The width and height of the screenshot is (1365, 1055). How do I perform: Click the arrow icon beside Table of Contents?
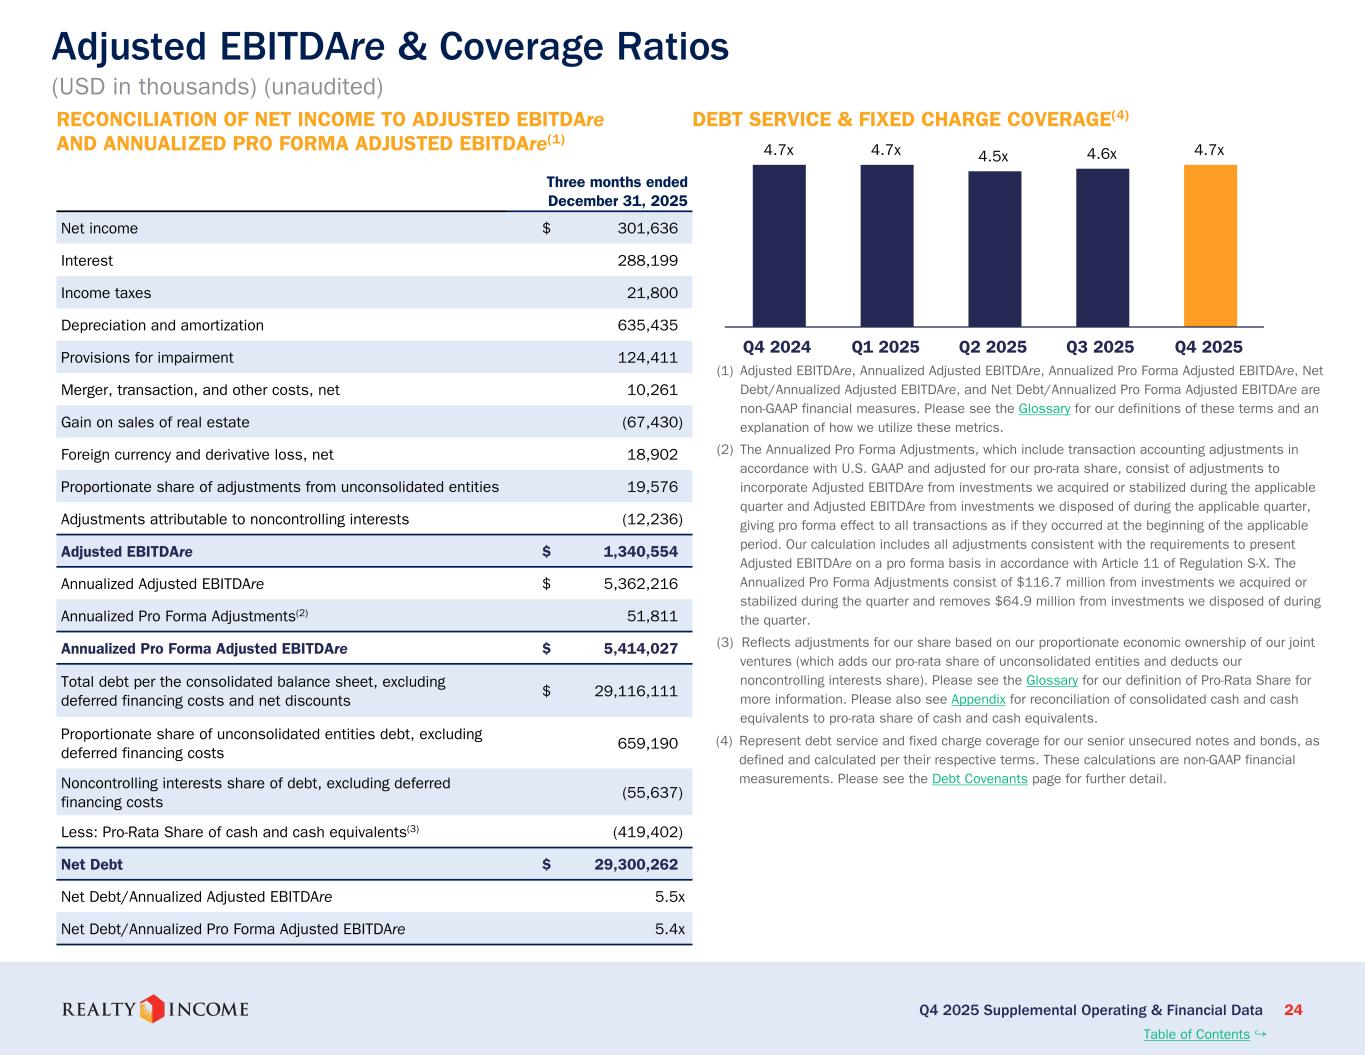point(1260,1033)
